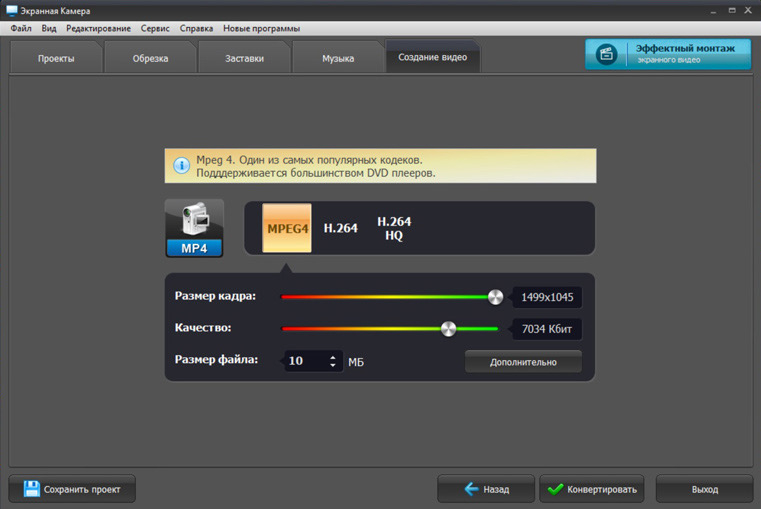Click the MP4 camcorder format icon
The image size is (761, 509).
coord(194,228)
